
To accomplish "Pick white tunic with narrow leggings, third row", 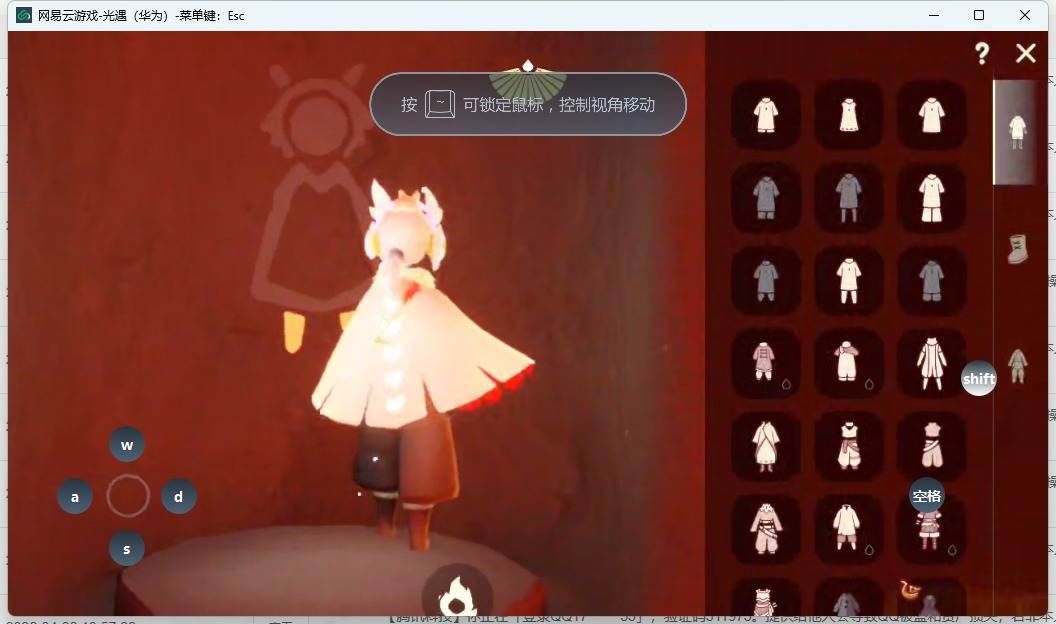I will tap(849, 281).
